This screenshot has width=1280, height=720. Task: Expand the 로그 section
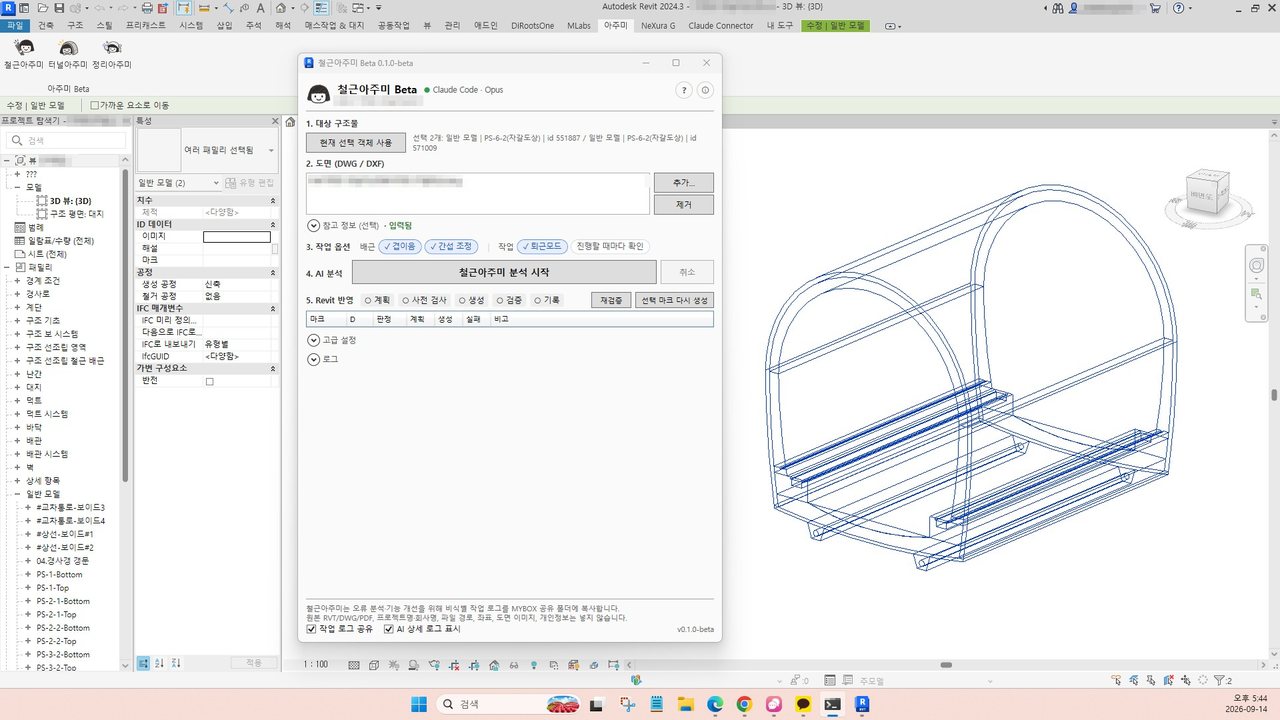point(314,359)
